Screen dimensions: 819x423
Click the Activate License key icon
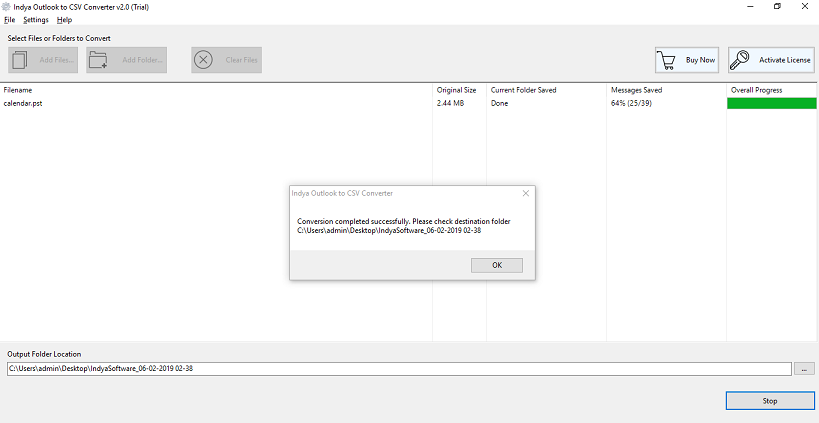click(740, 60)
